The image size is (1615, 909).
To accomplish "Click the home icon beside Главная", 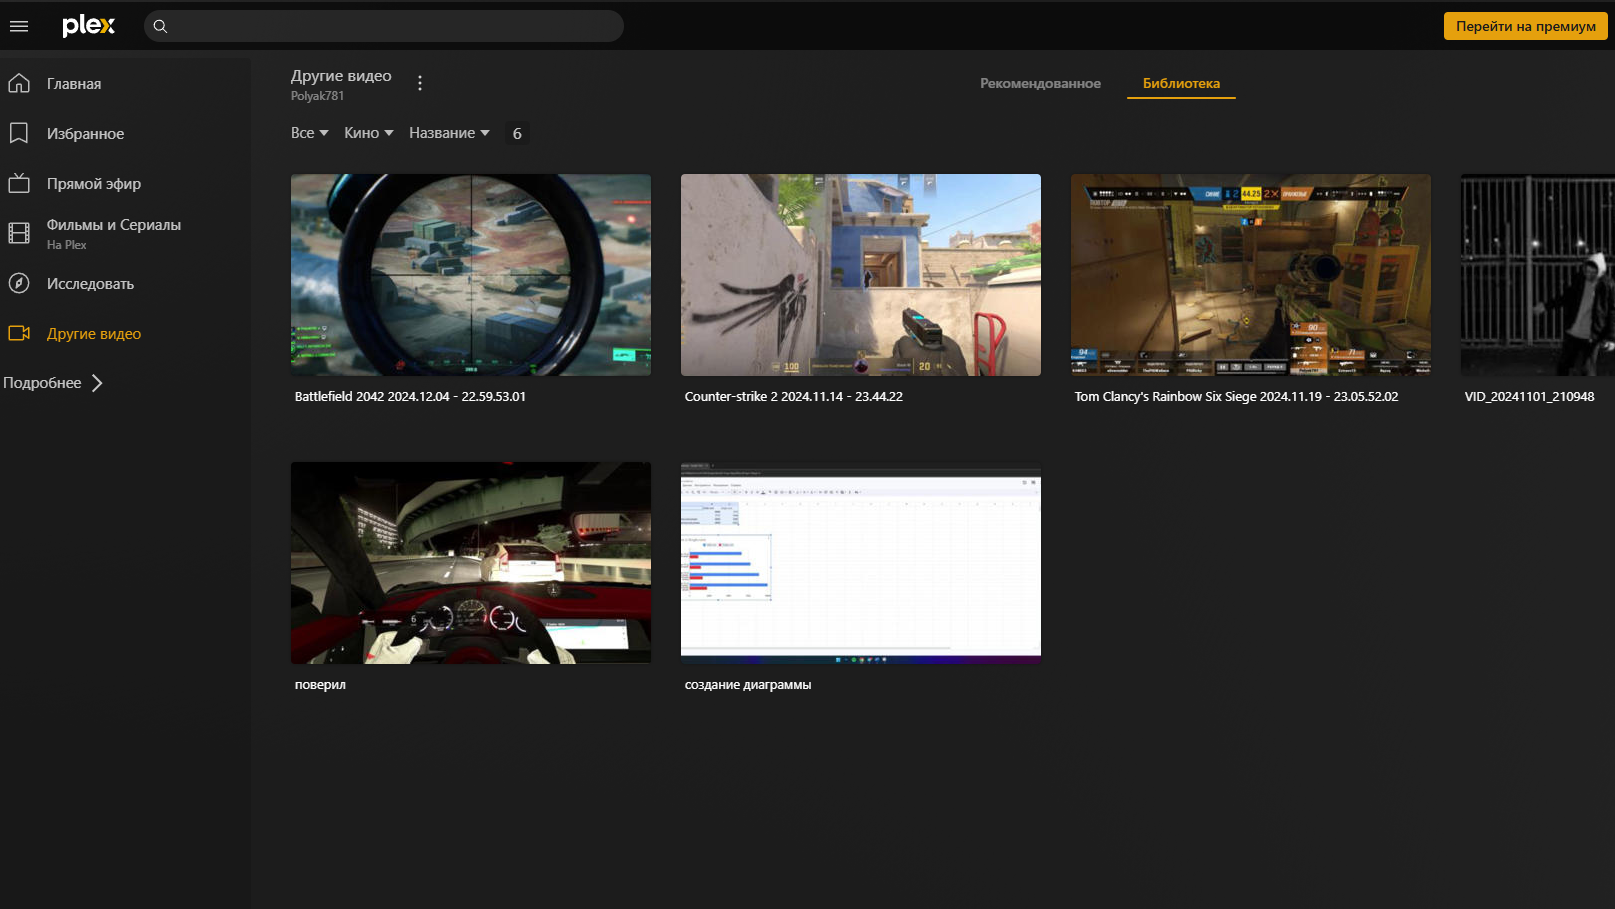I will (x=19, y=83).
